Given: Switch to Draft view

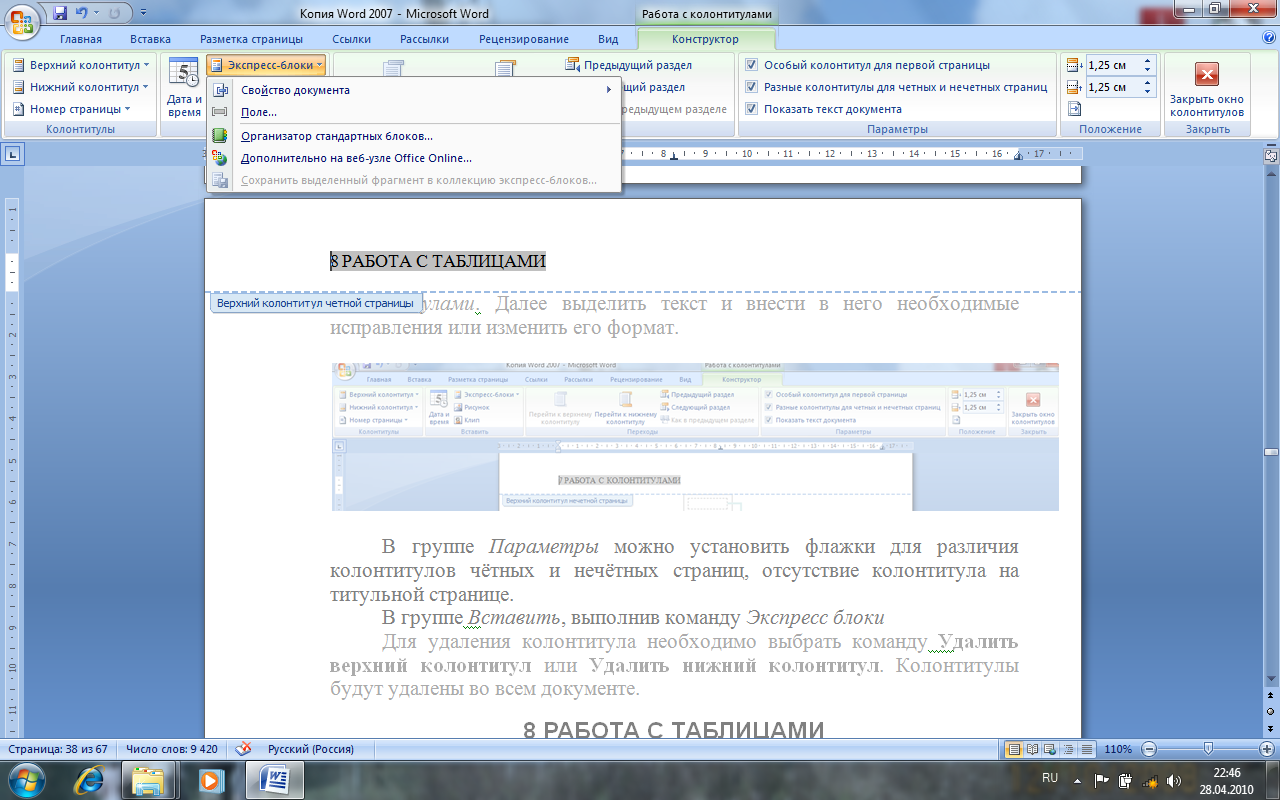Looking at the screenshot, I should (1086, 749).
